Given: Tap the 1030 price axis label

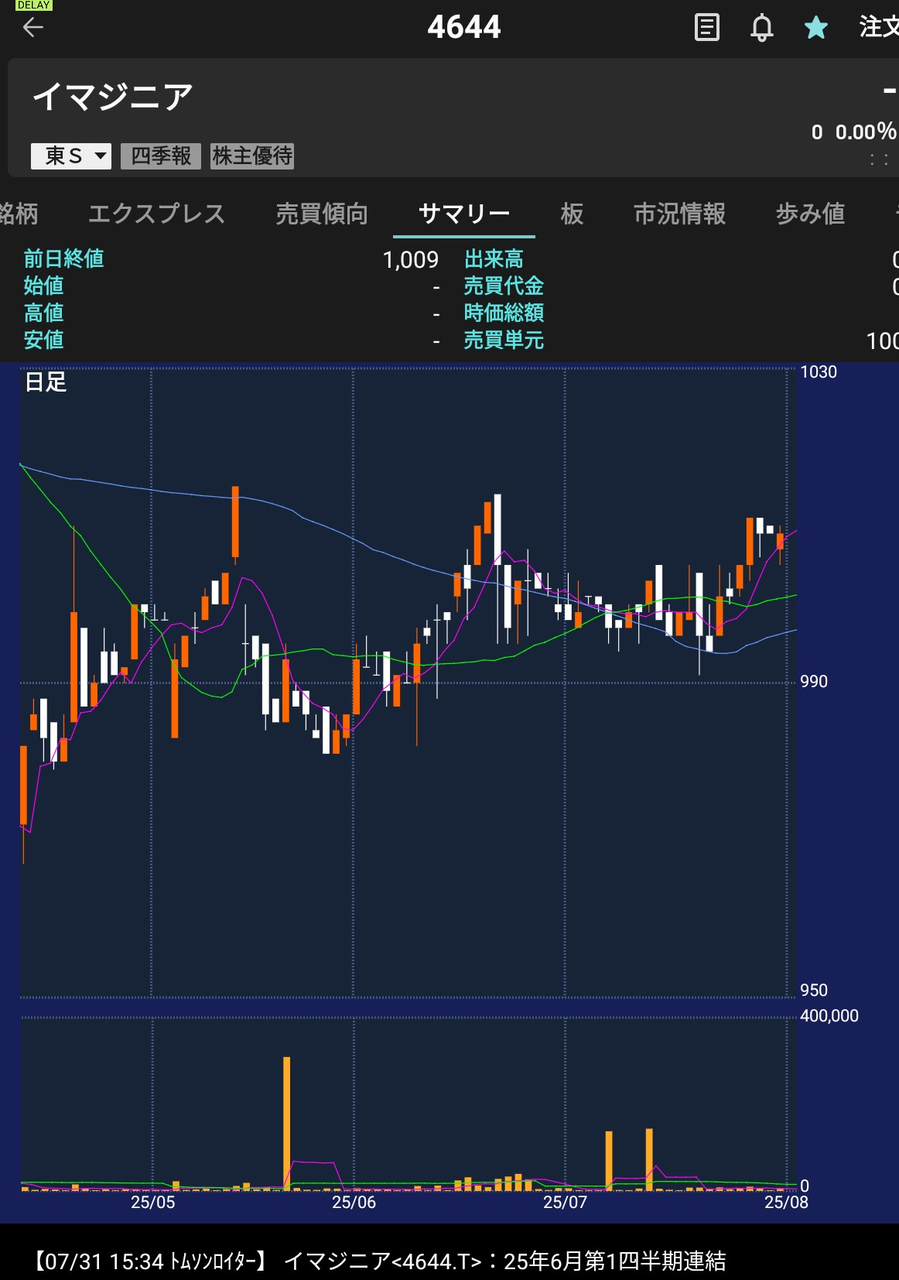Looking at the screenshot, I should [x=820, y=372].
